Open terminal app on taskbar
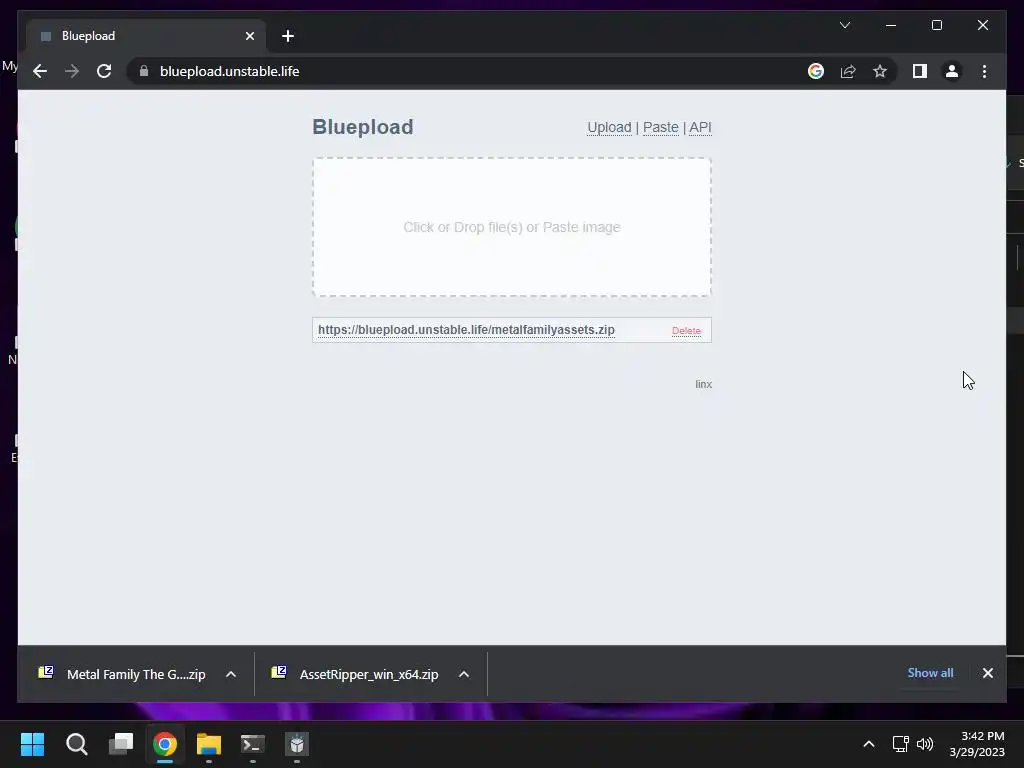Viewport: 1024px width, 768px height. 253,744
